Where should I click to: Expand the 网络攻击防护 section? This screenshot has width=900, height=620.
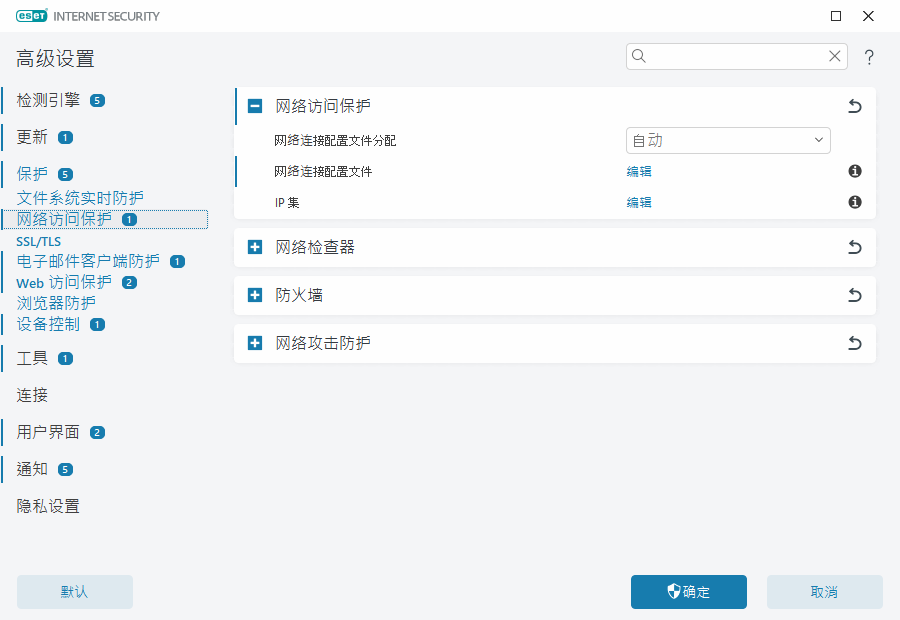[254, 343]
